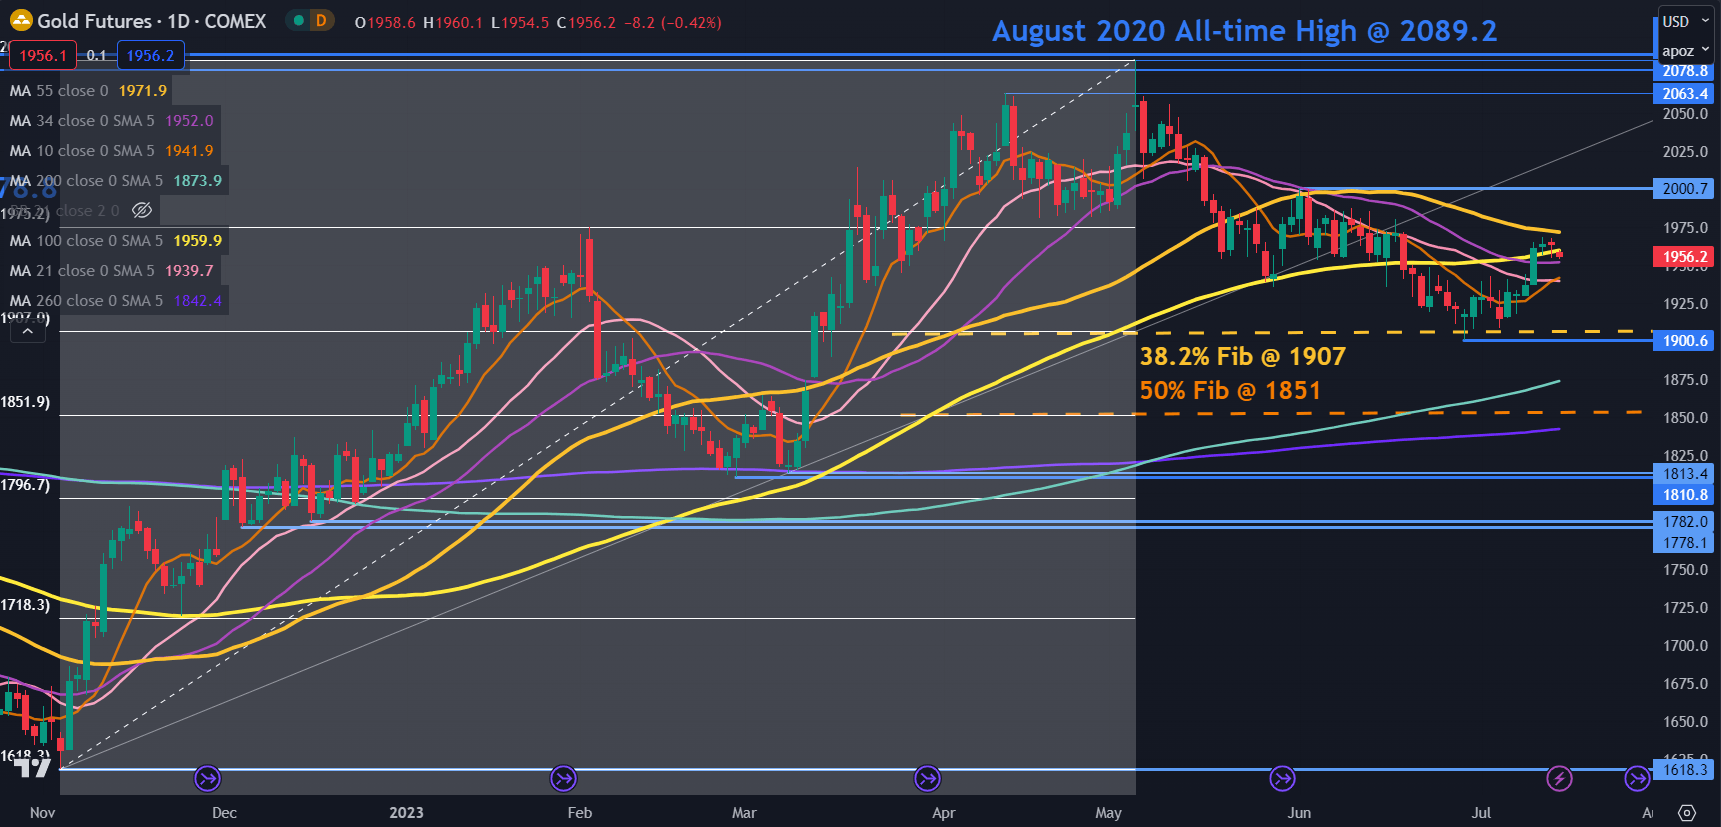
Task: Click the Dec label on time axis
Action: pos(224,813)
